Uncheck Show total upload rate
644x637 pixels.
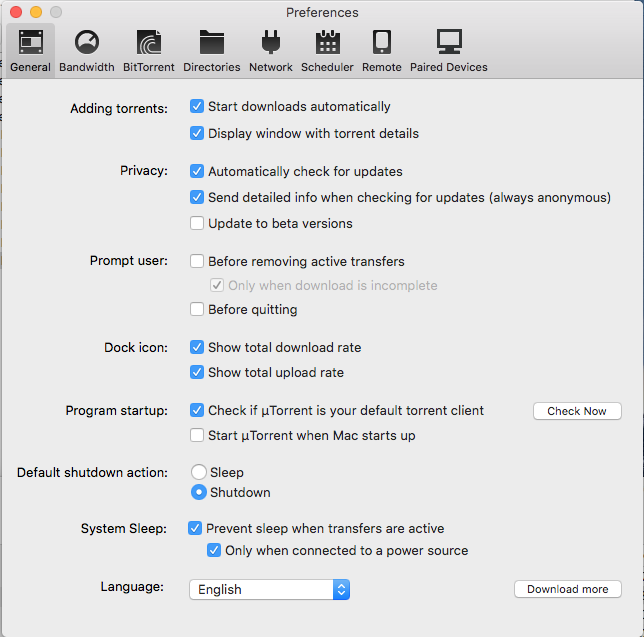point(197,373)
